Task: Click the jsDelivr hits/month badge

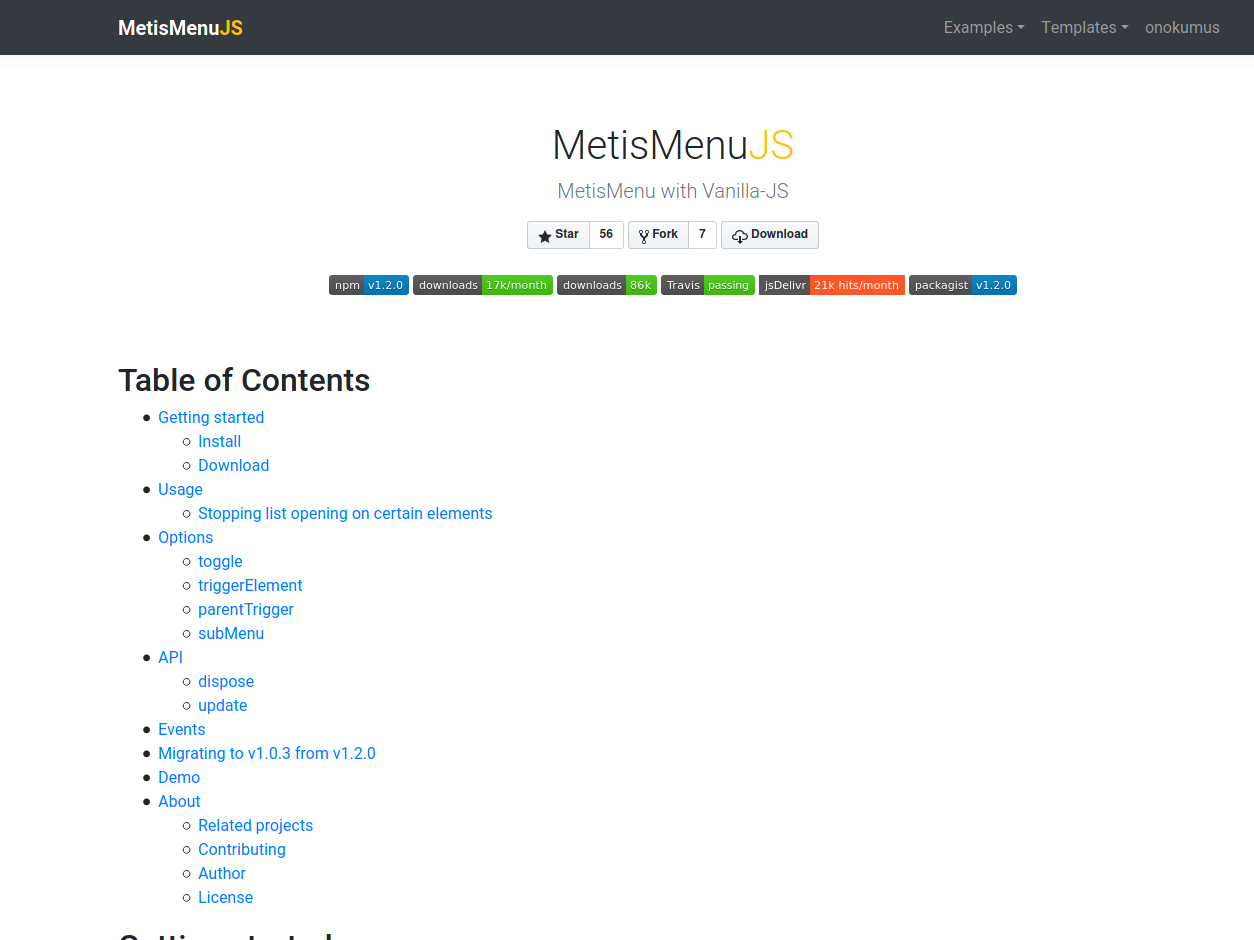Action: pyautogui.click(x=832, y=285)
